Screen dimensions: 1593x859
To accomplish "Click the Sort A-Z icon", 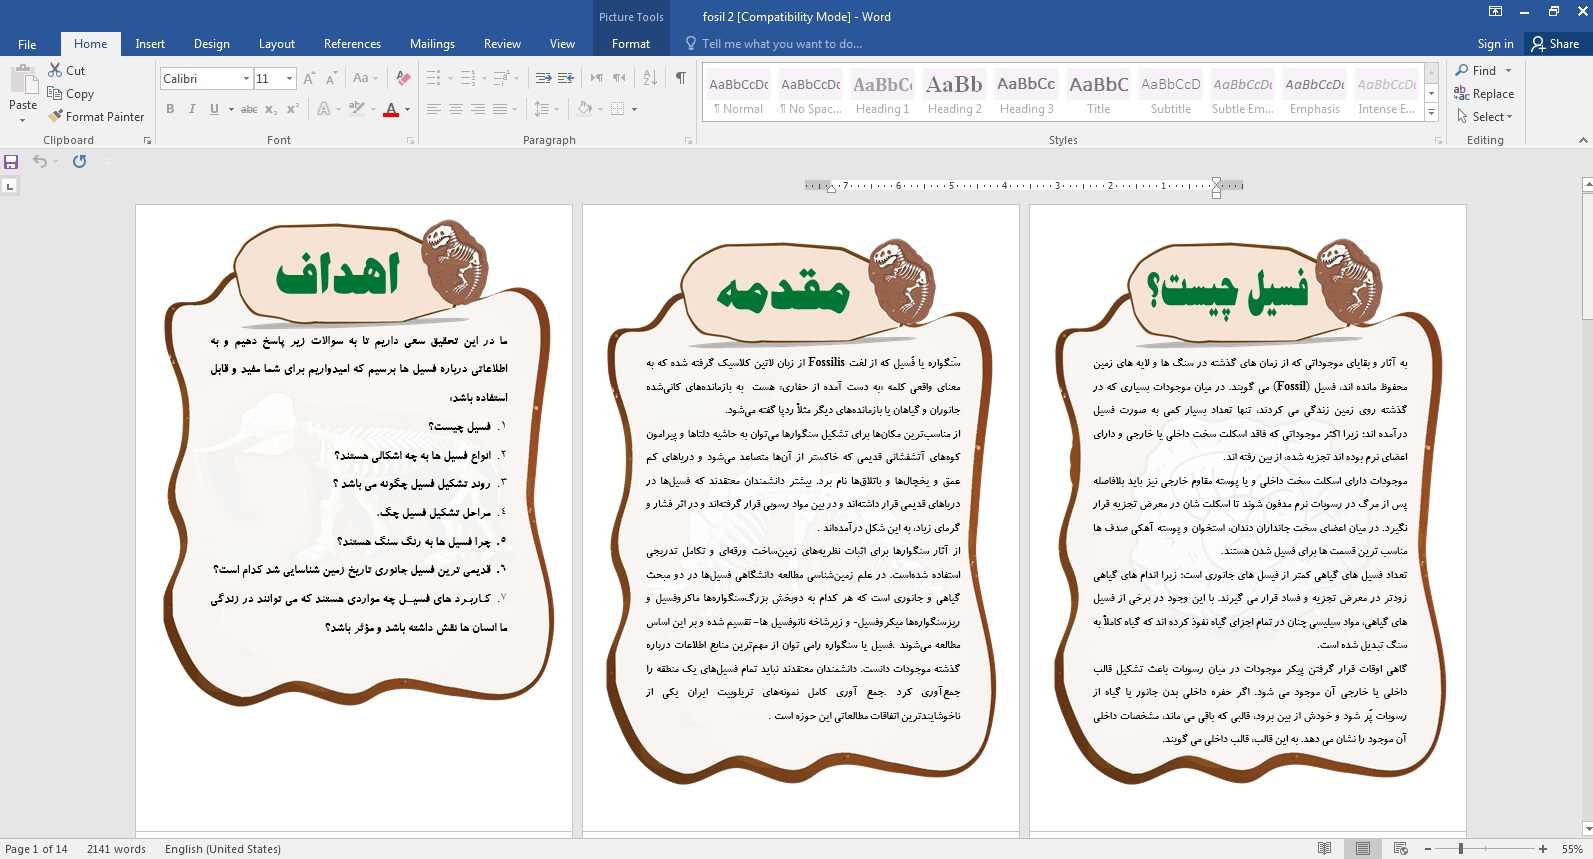I will [650, 78].
